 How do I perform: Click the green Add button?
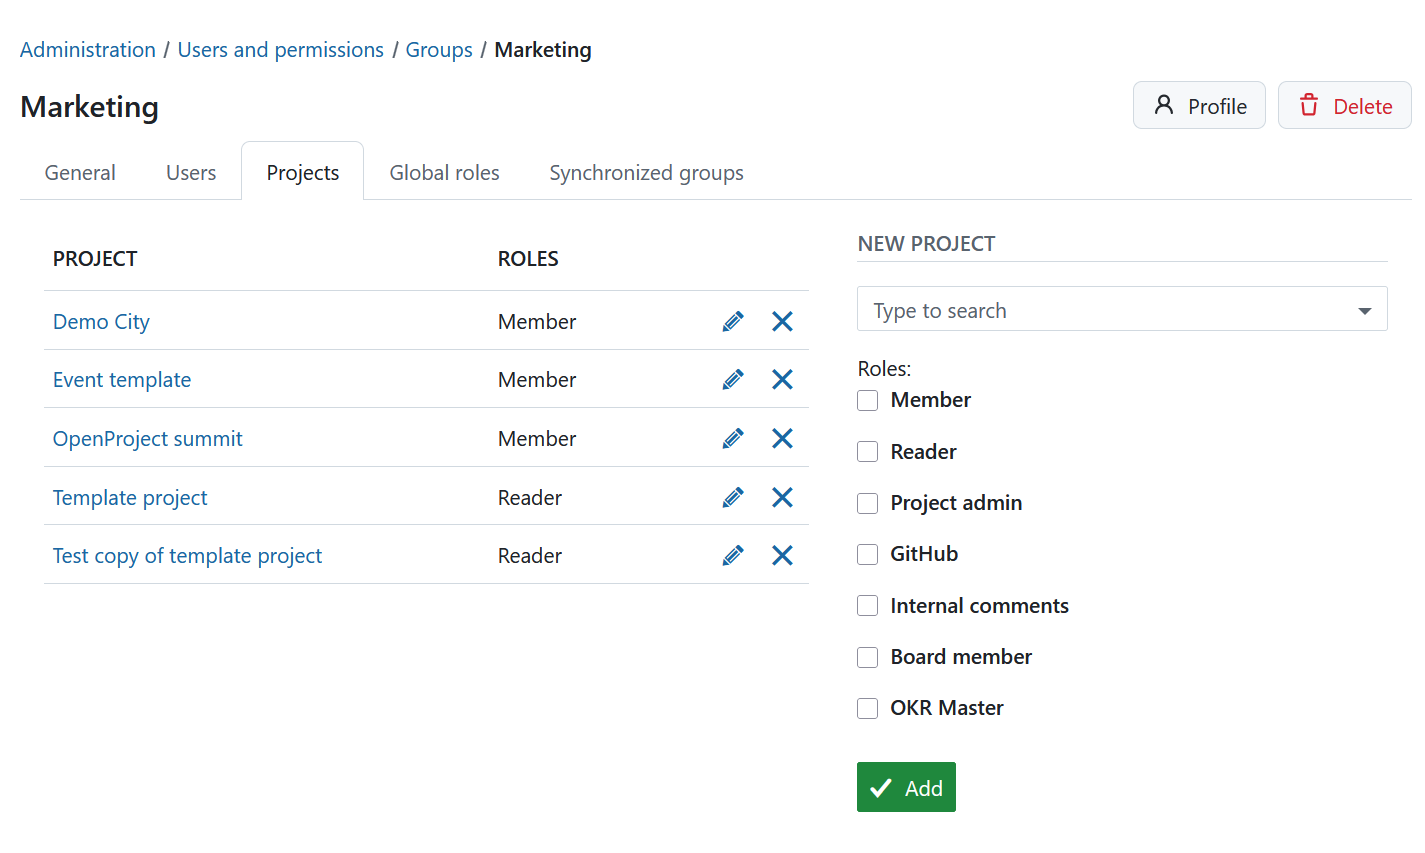coord(906,787)
